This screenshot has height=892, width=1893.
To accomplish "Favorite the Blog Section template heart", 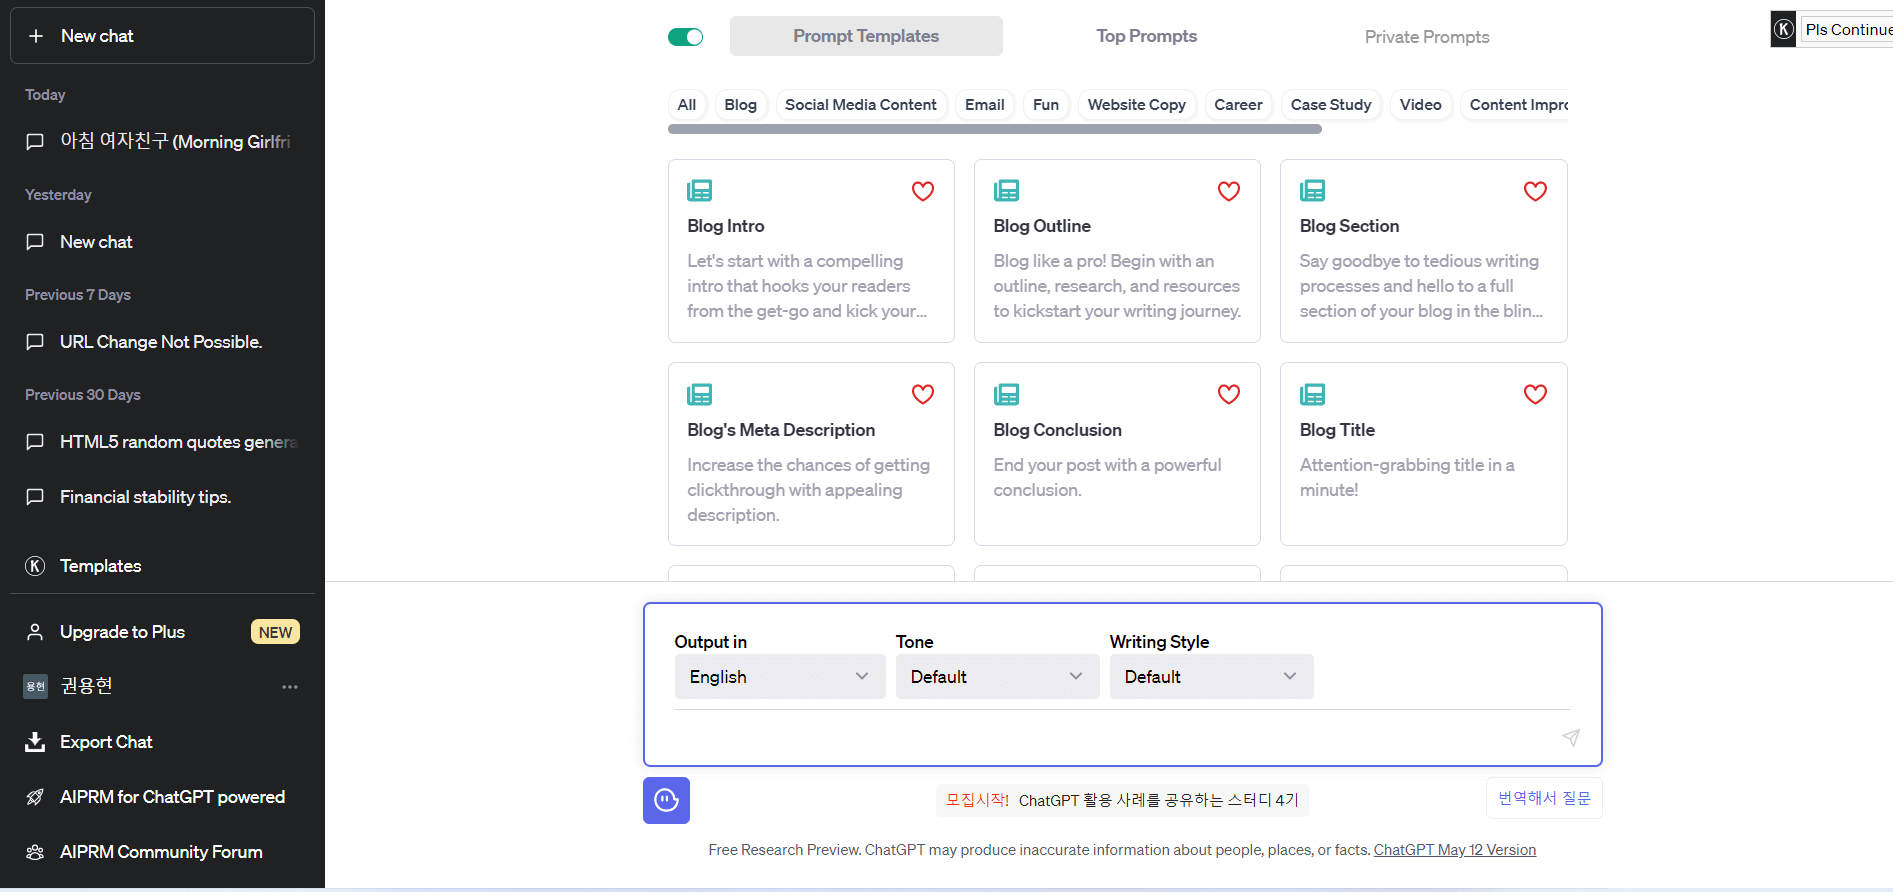I will tap(1535, 191).
